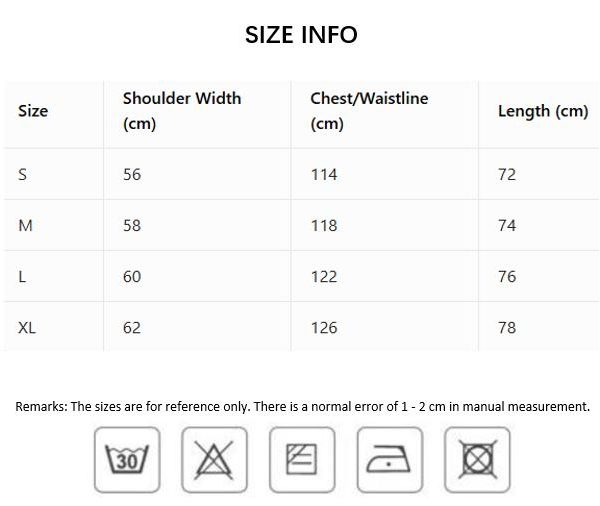Click the do-not-bleach triangle icon
This screenshot has height=506, width=600.
click(x=214, y=460)
